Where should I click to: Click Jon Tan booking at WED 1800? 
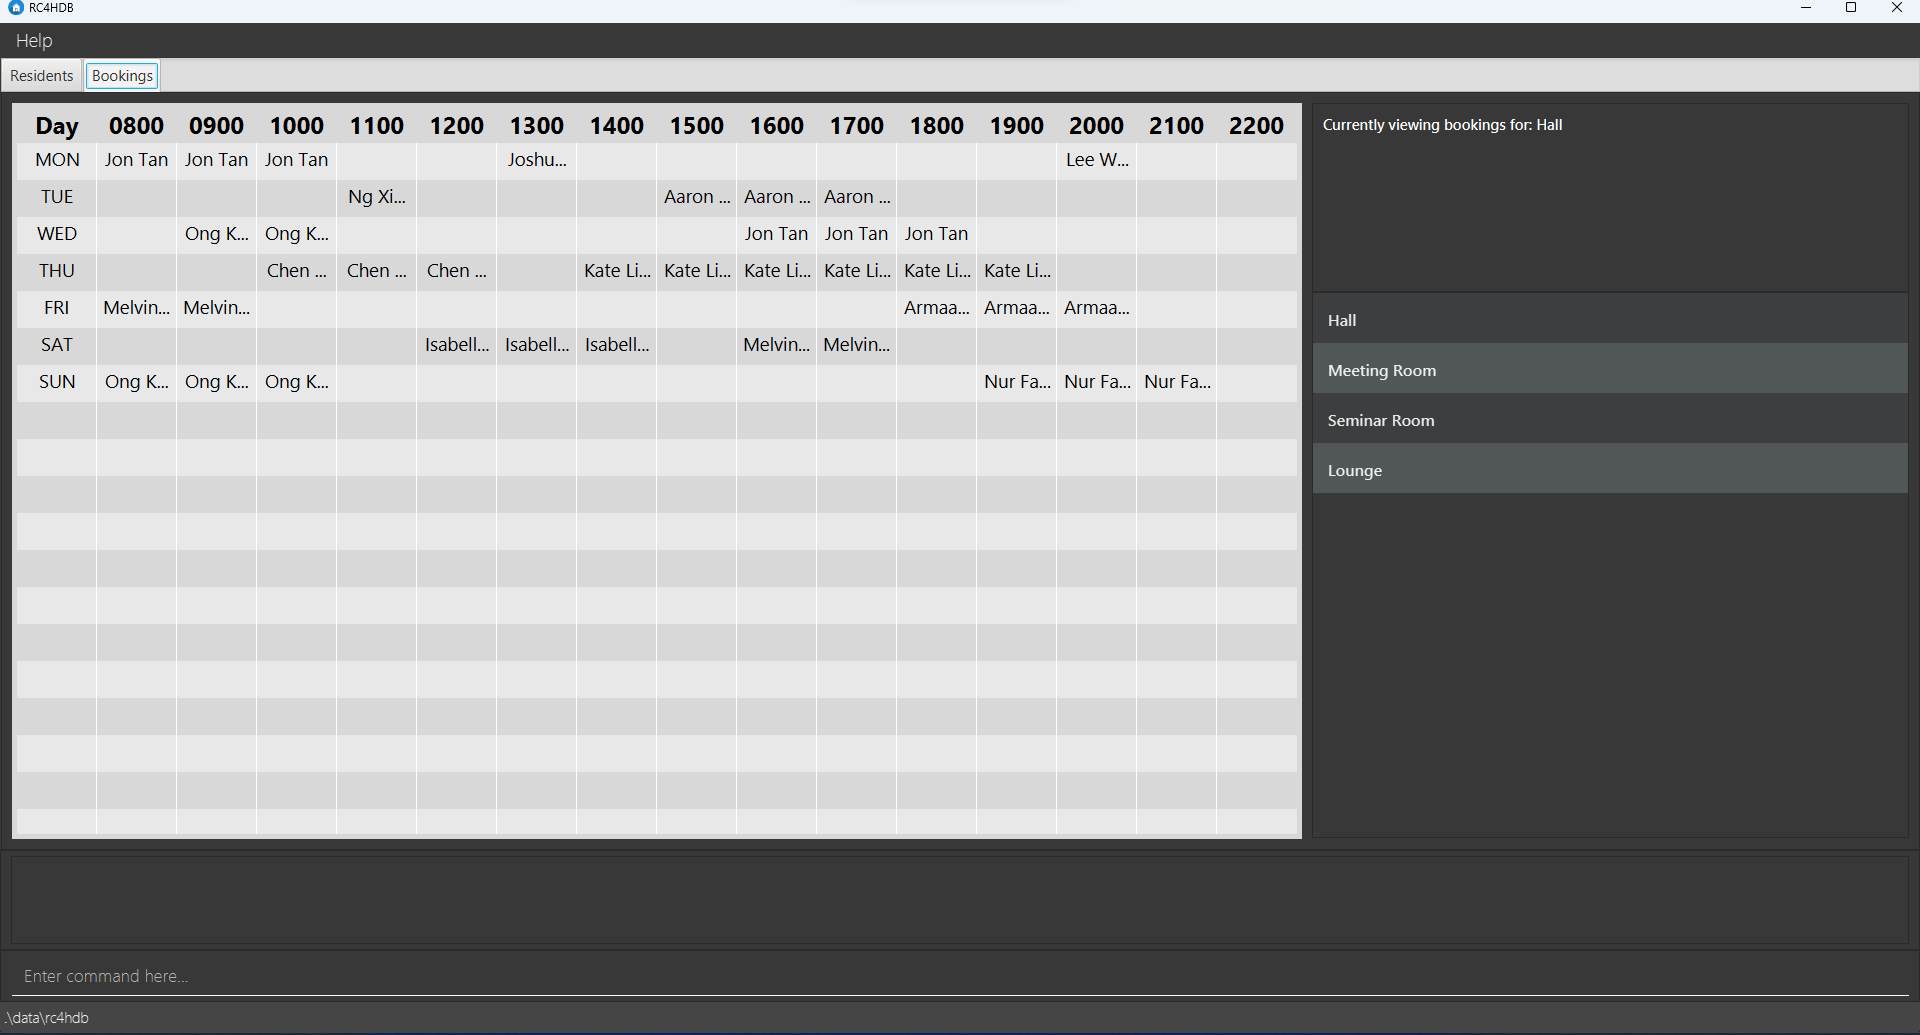(937, 234)
